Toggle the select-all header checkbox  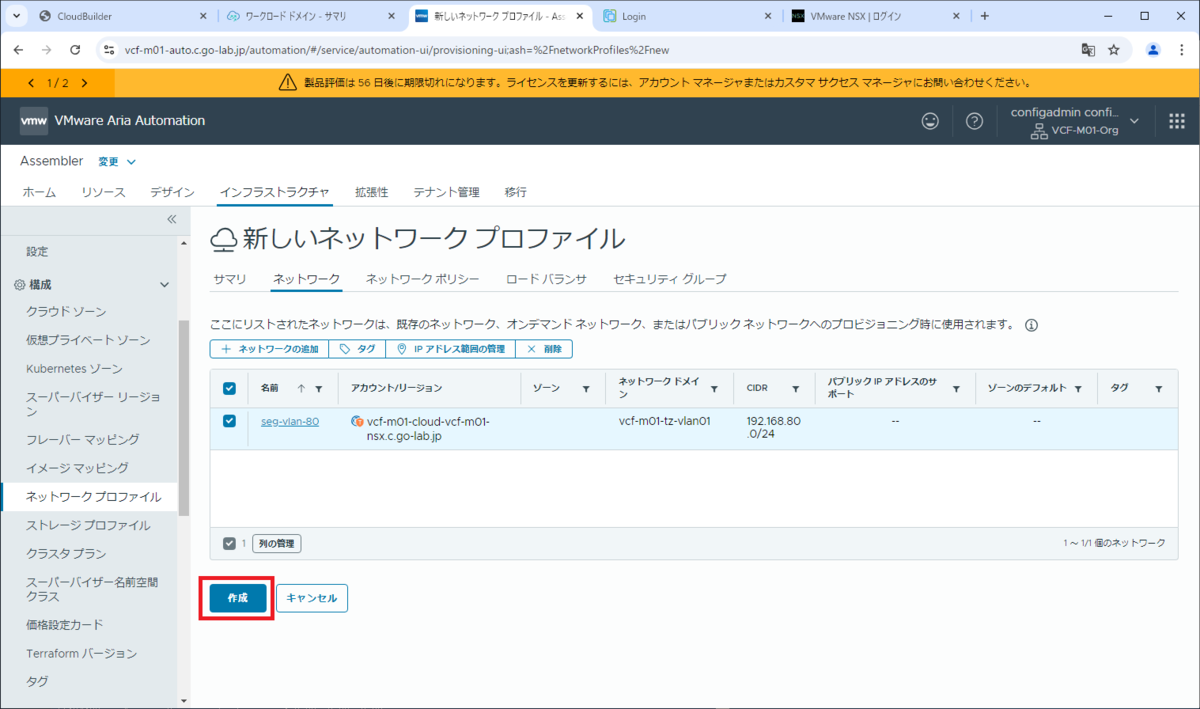(229, 388)
